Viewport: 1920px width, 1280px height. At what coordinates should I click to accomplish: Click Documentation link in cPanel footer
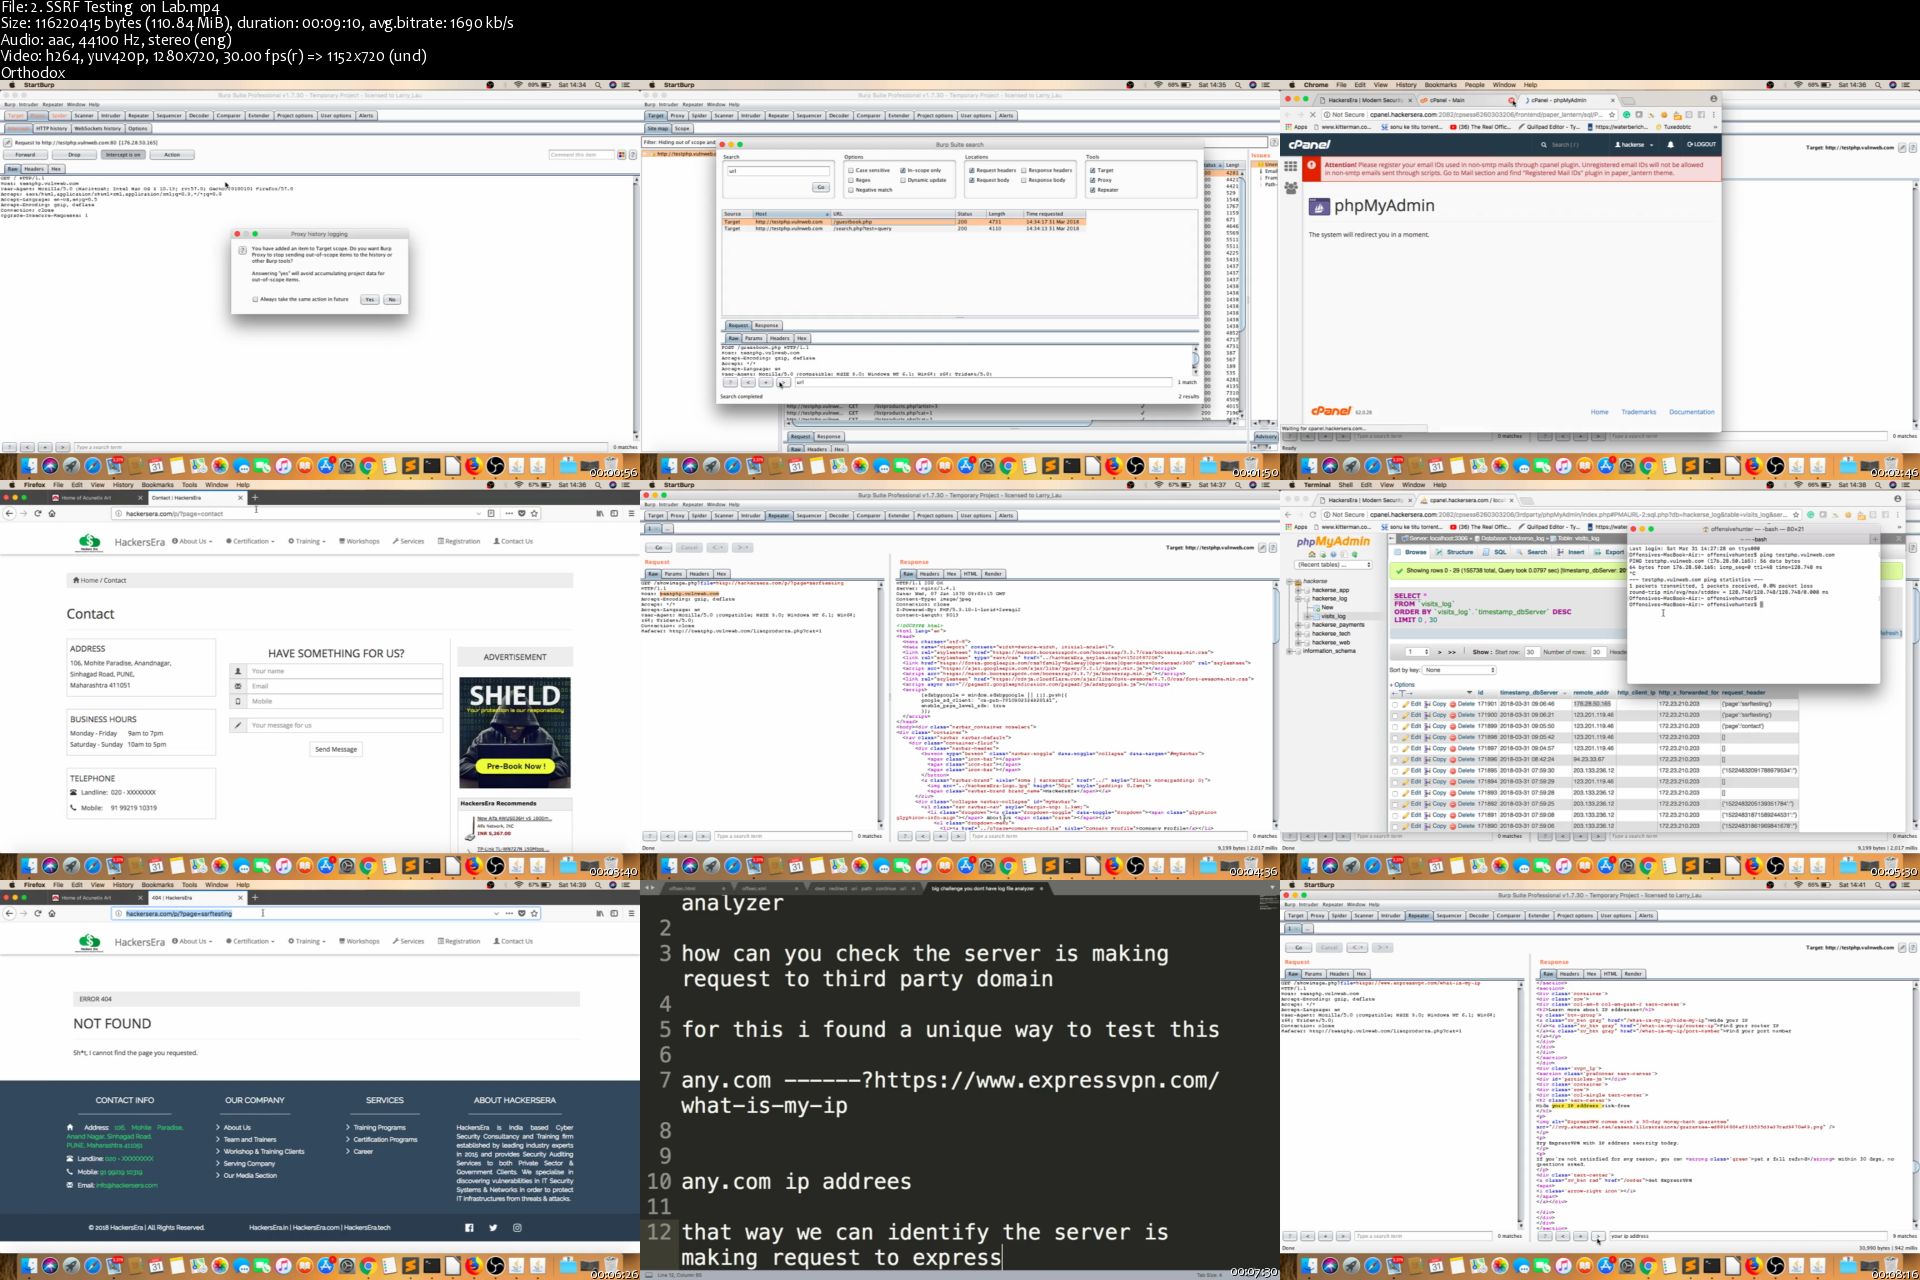pos(1691,412)
